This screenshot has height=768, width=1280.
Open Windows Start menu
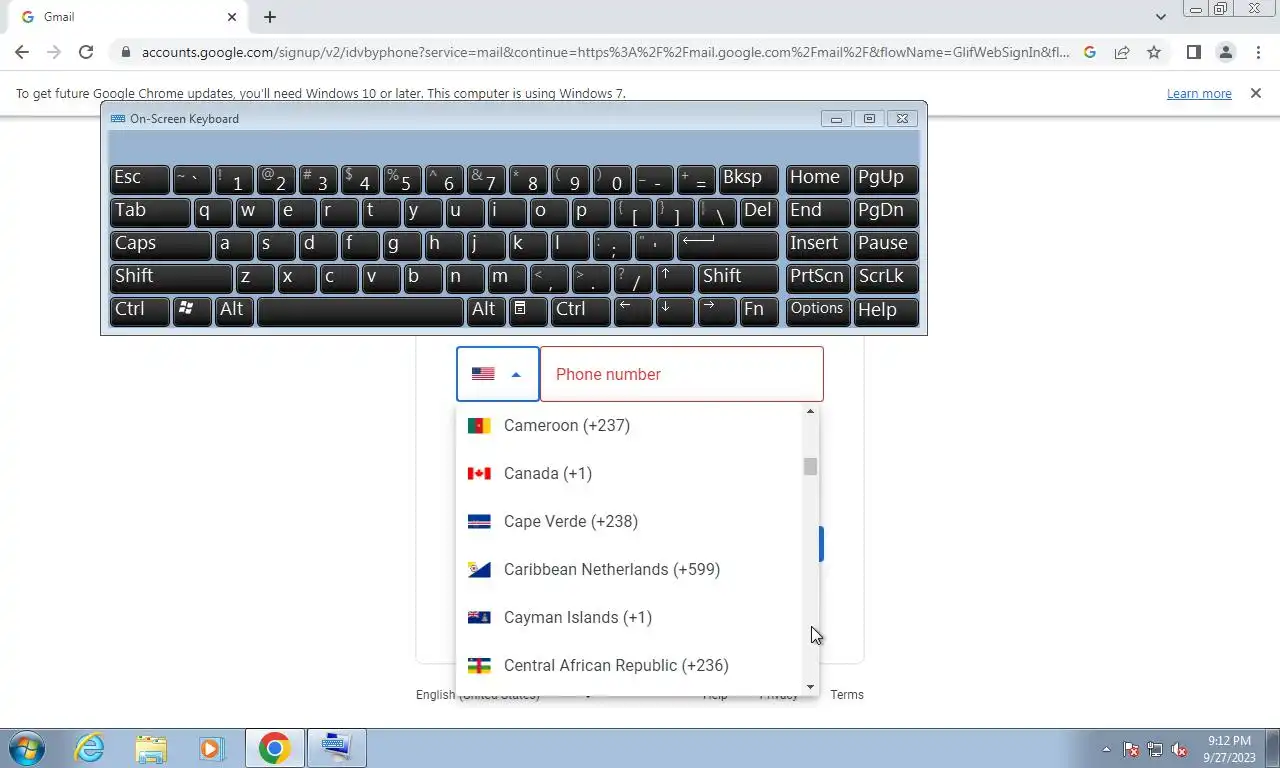(27, 748)
